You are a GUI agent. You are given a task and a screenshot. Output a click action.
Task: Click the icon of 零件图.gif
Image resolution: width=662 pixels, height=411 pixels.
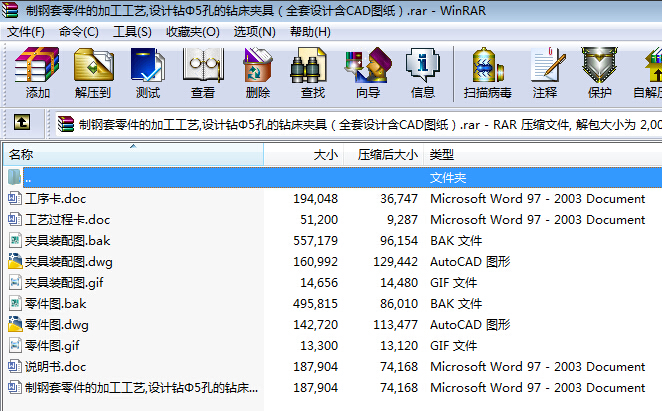coord(15,345)
